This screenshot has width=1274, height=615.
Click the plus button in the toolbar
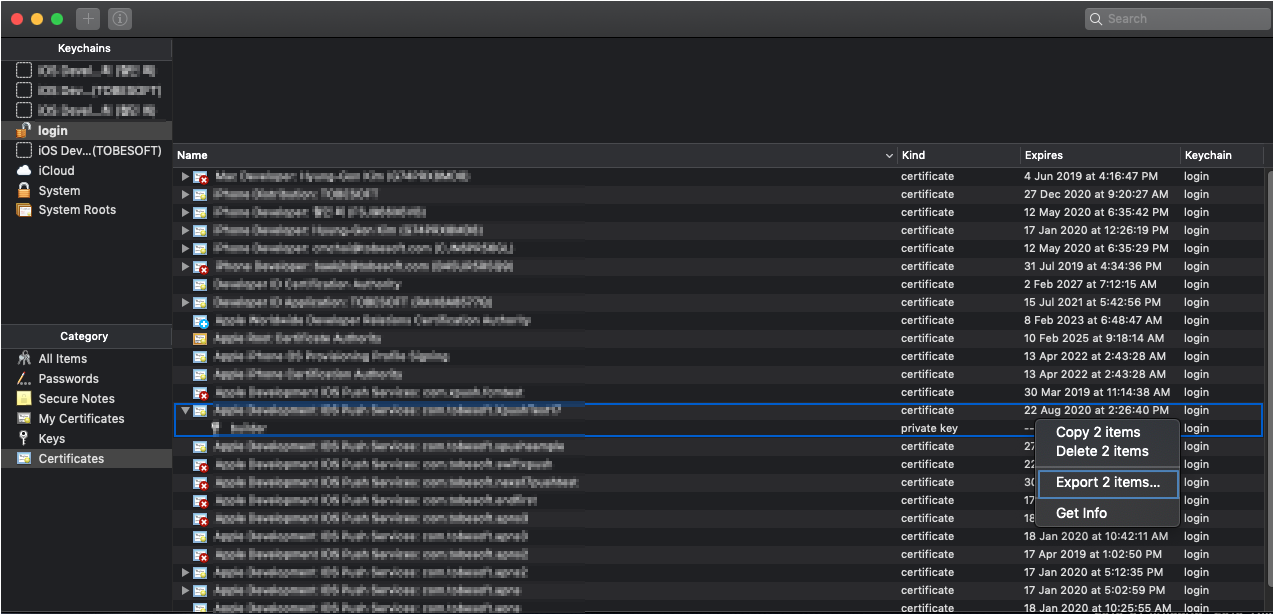(x=88, y=18)
